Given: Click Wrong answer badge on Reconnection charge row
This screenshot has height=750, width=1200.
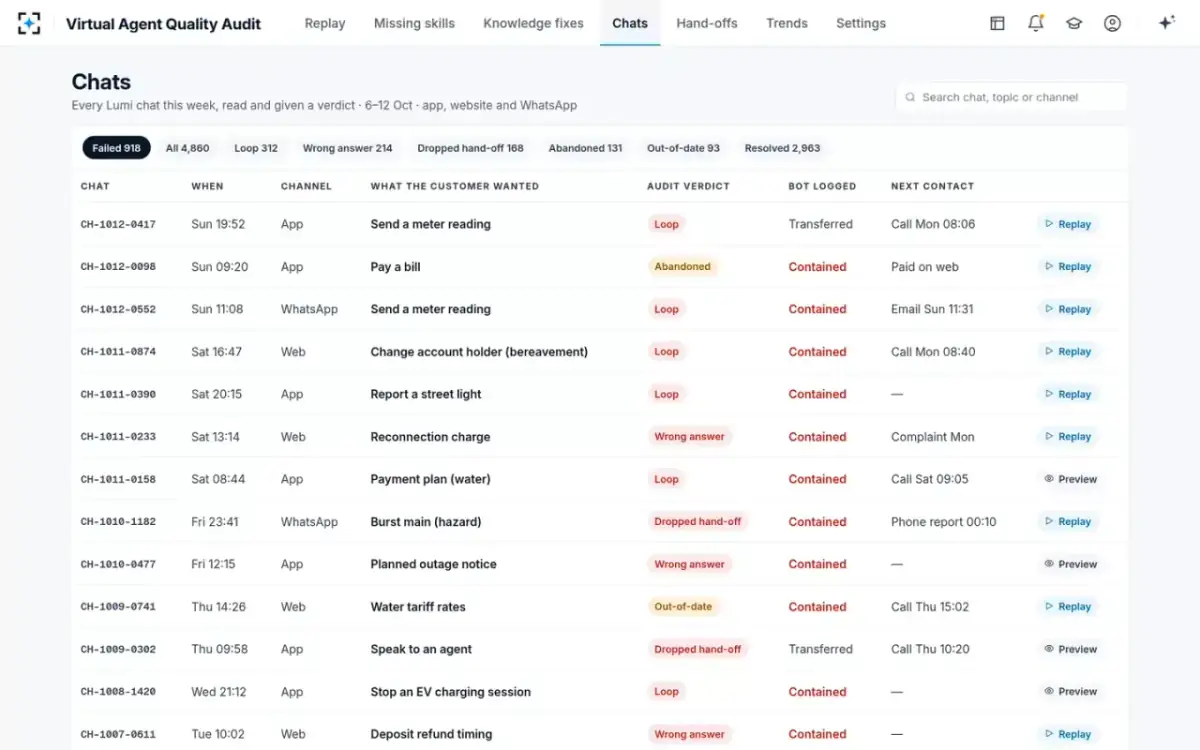Looking at the screenshot, I should coord(689,437).
